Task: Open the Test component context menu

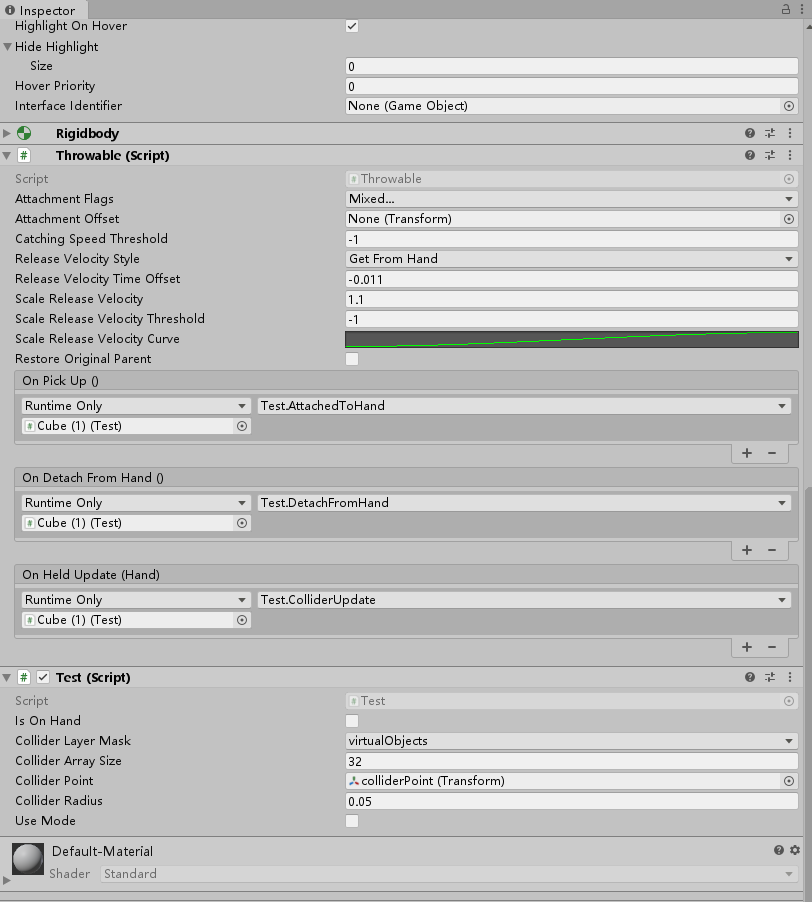Action: tap(790, 677)
